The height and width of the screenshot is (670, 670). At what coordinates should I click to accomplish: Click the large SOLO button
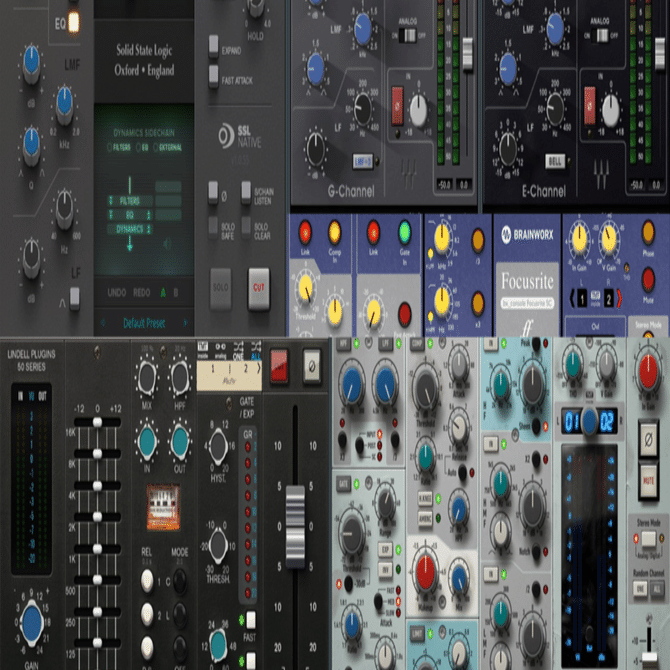tap(220, 289)
